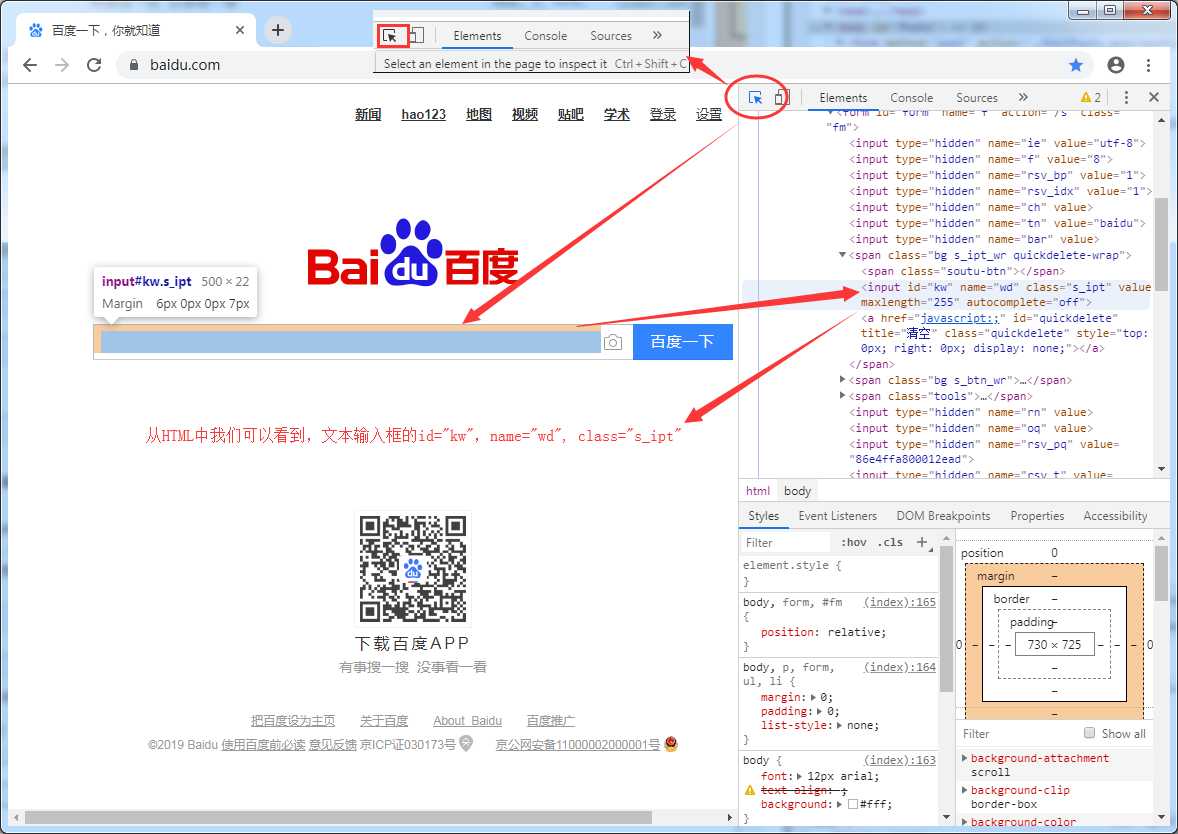Expand the background-clip computed property
The height and width of the screenshot is (834, 1178).
(x=965, y=790)
